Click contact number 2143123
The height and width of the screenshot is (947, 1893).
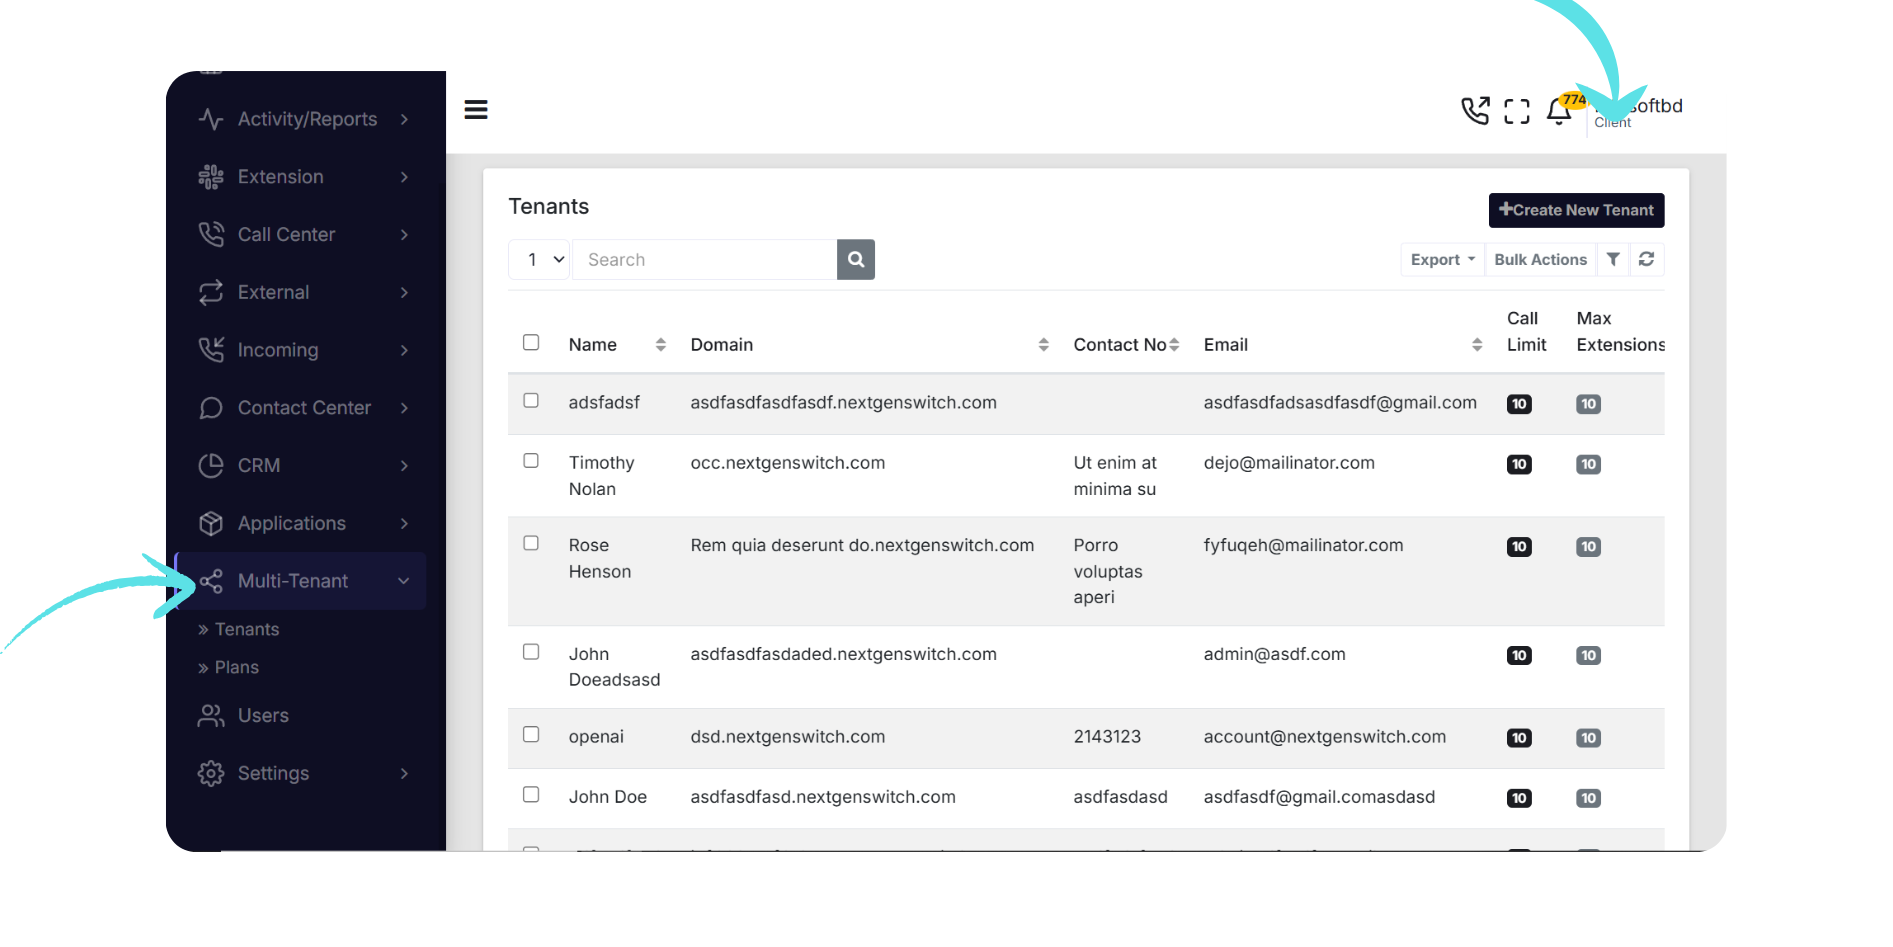coord(1107,737)
